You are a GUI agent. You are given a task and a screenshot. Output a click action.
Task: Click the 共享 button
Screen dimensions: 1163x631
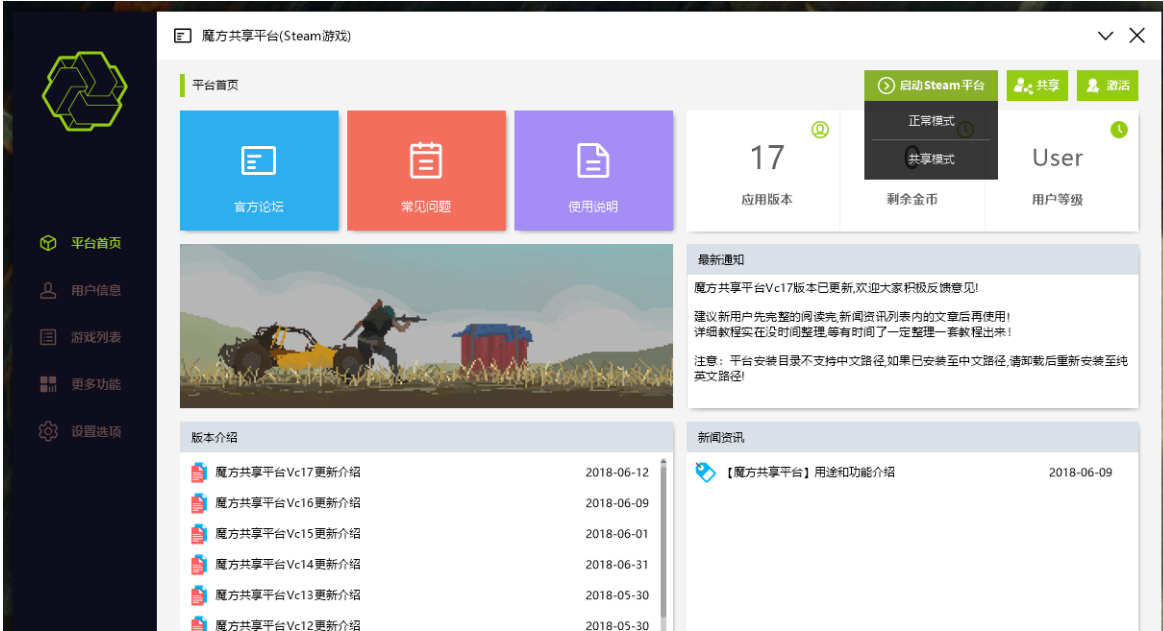click(x=1037, y=85)
